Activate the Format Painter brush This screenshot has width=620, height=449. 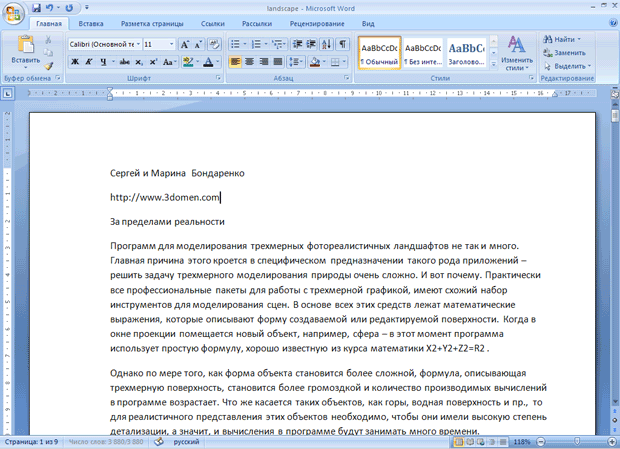[x=48, y=66]
